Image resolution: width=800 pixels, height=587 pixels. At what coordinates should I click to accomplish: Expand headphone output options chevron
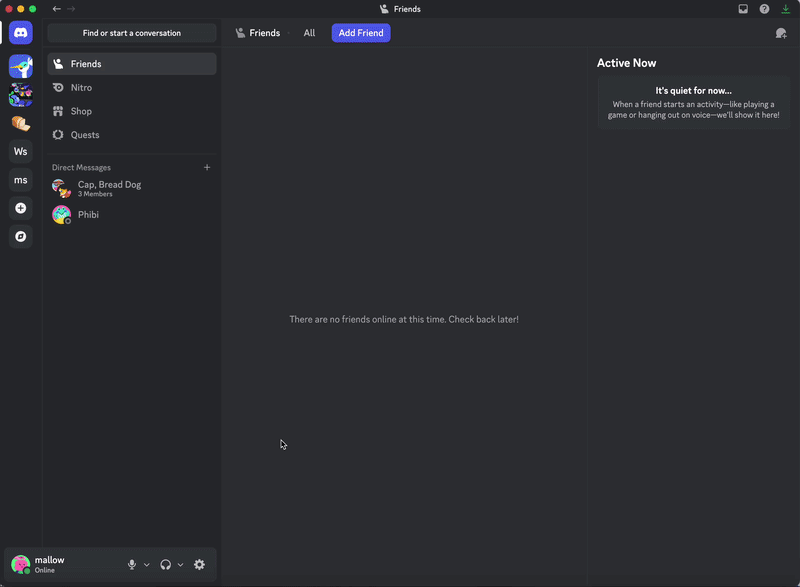181,565
